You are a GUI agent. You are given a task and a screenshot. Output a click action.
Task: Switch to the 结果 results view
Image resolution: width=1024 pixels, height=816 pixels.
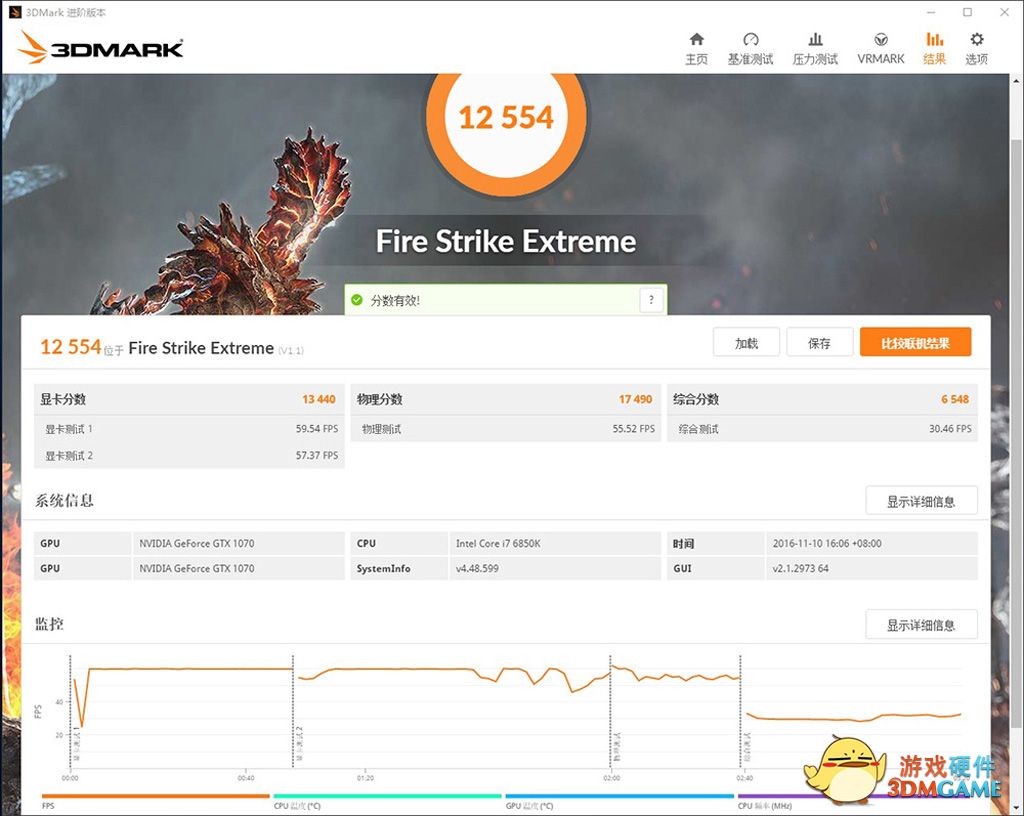tap(935, 49)
